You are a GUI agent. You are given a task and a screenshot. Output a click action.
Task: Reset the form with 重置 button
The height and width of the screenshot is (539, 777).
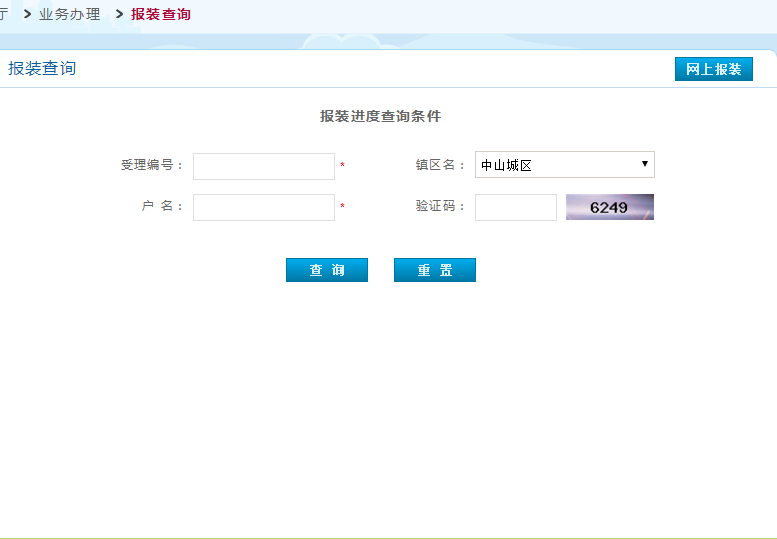click(x=434, y=270)
